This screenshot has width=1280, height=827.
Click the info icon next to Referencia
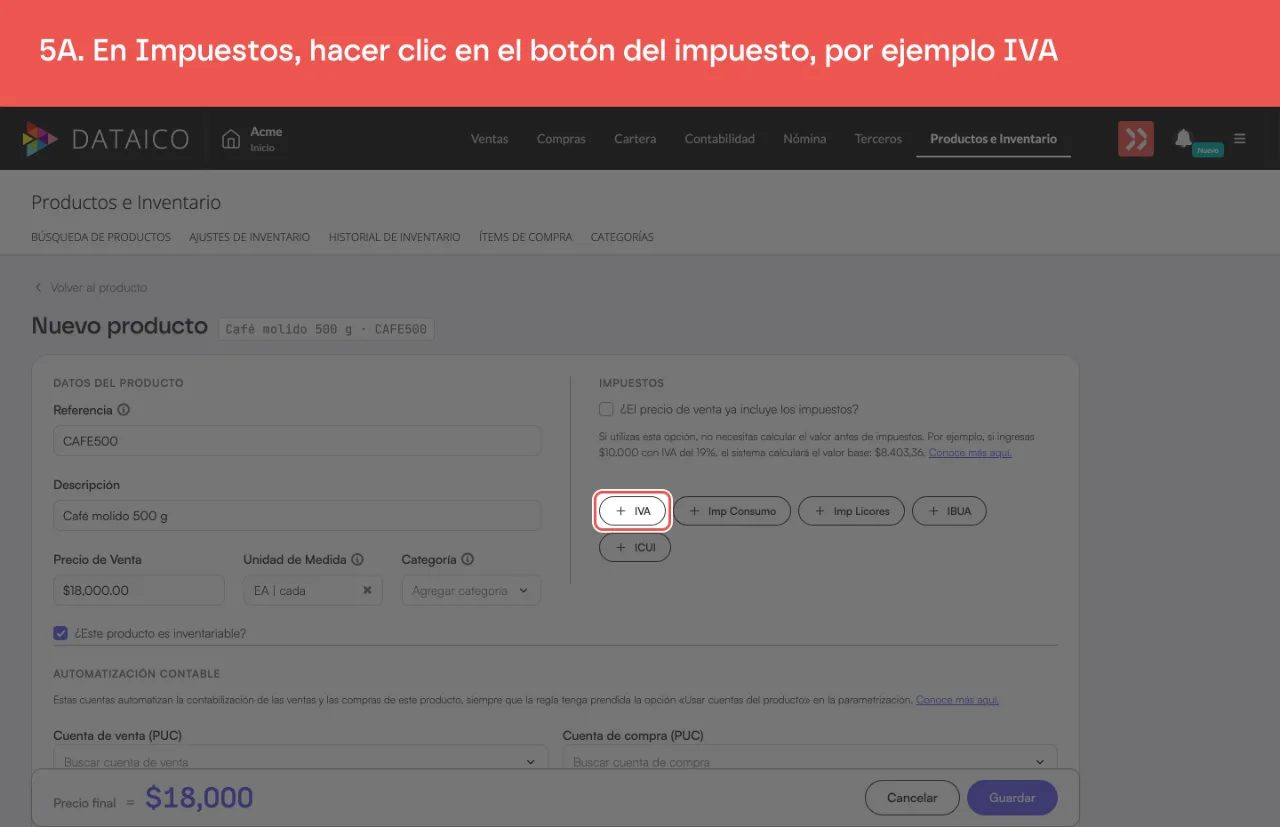pos(124,410)
